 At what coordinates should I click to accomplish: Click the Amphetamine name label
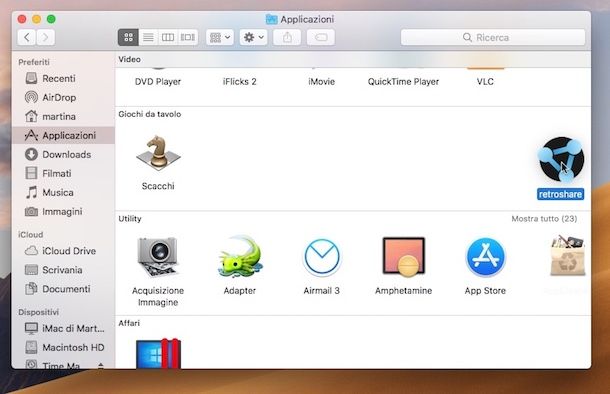pyautogui.click(x=403, y=291)
